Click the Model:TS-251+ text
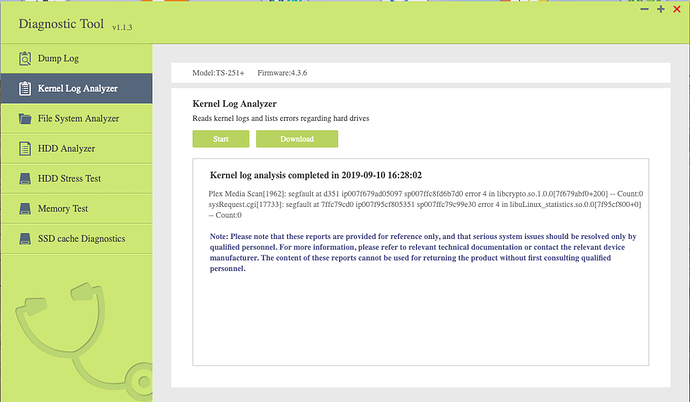The height and width of the screenshot is (402, 690). tap(218, 73)
